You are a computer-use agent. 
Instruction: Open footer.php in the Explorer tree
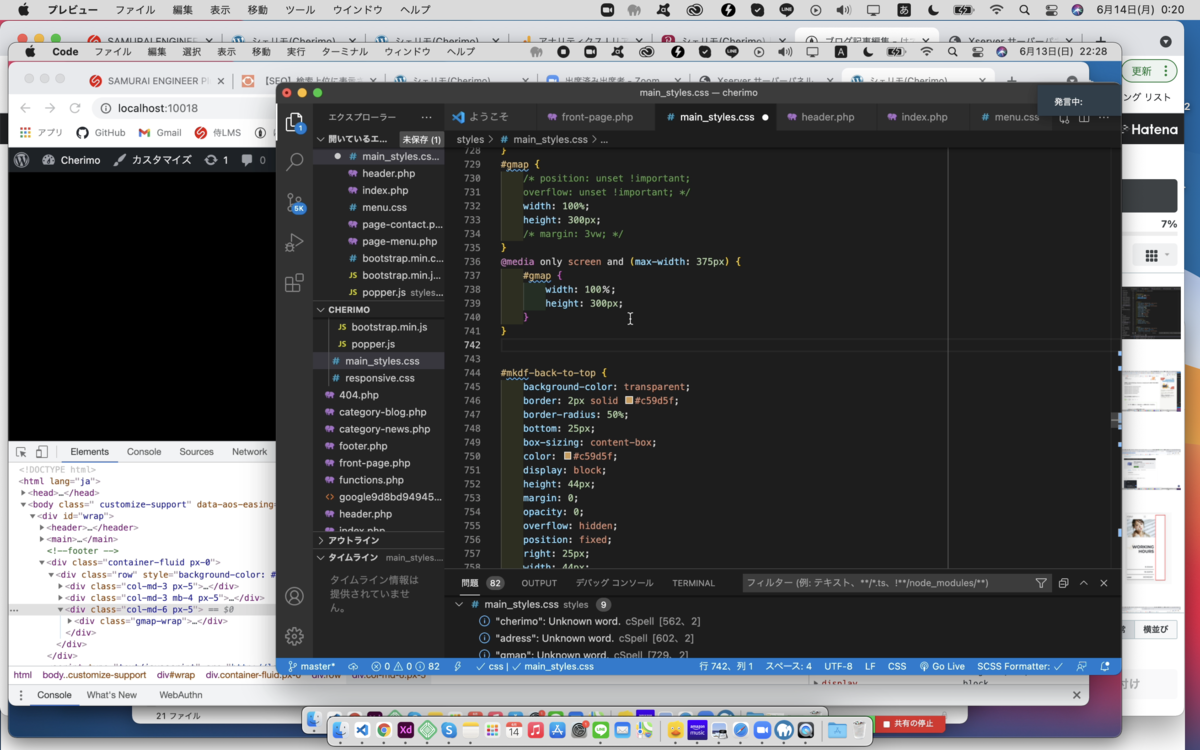point(363,446)
